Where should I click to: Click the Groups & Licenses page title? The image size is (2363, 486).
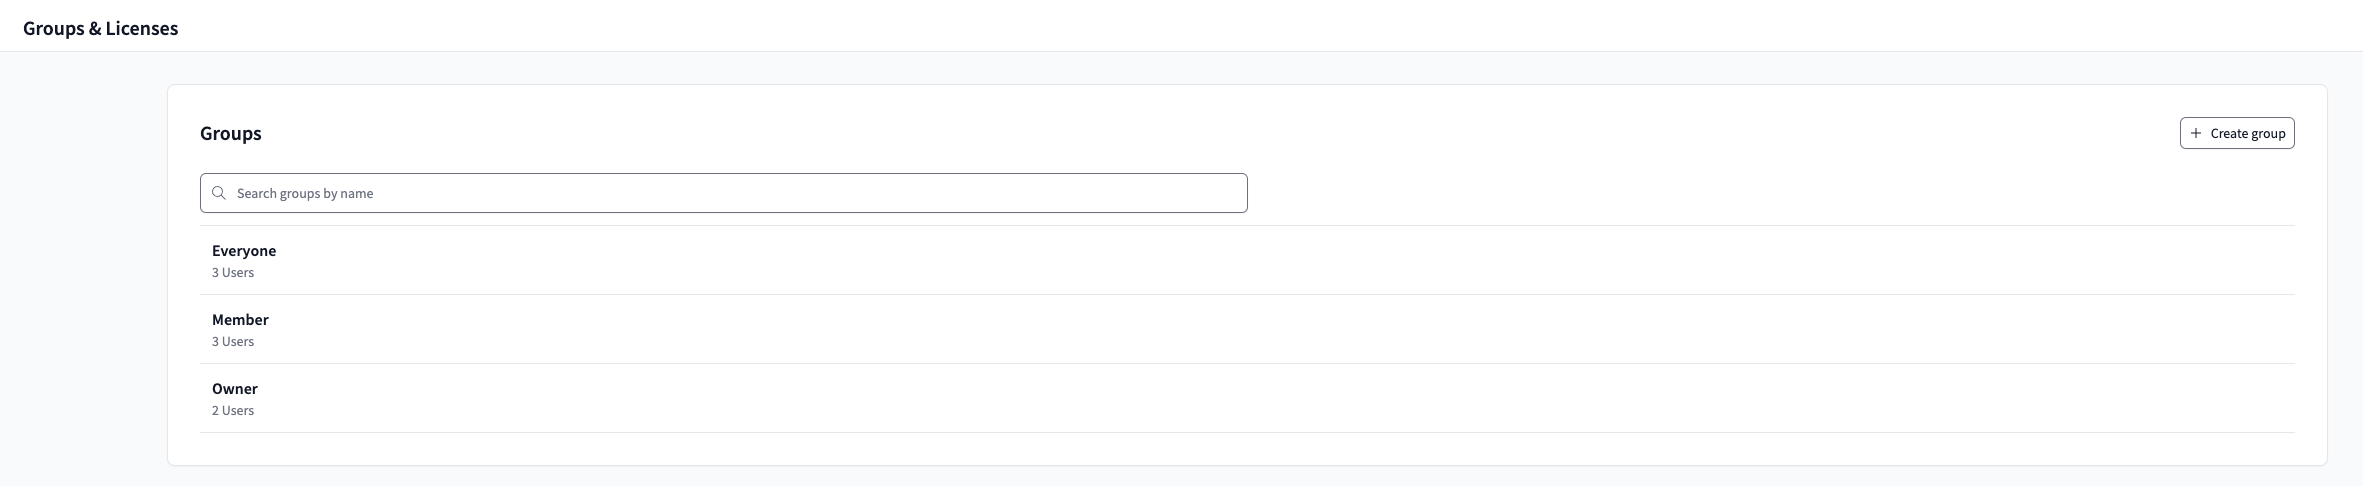click(100, 28)
